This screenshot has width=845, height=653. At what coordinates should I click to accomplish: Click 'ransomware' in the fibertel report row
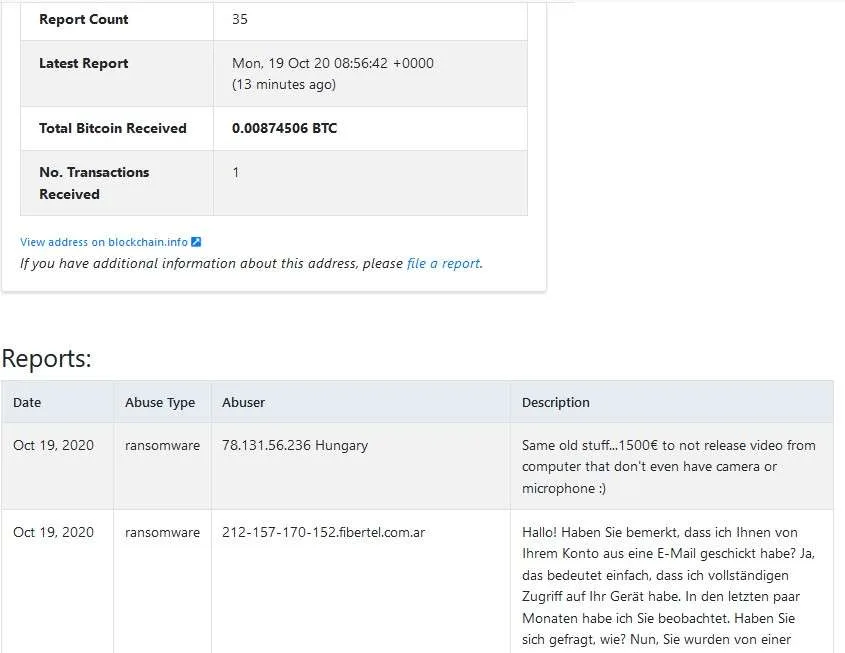[x=162, y=532]
